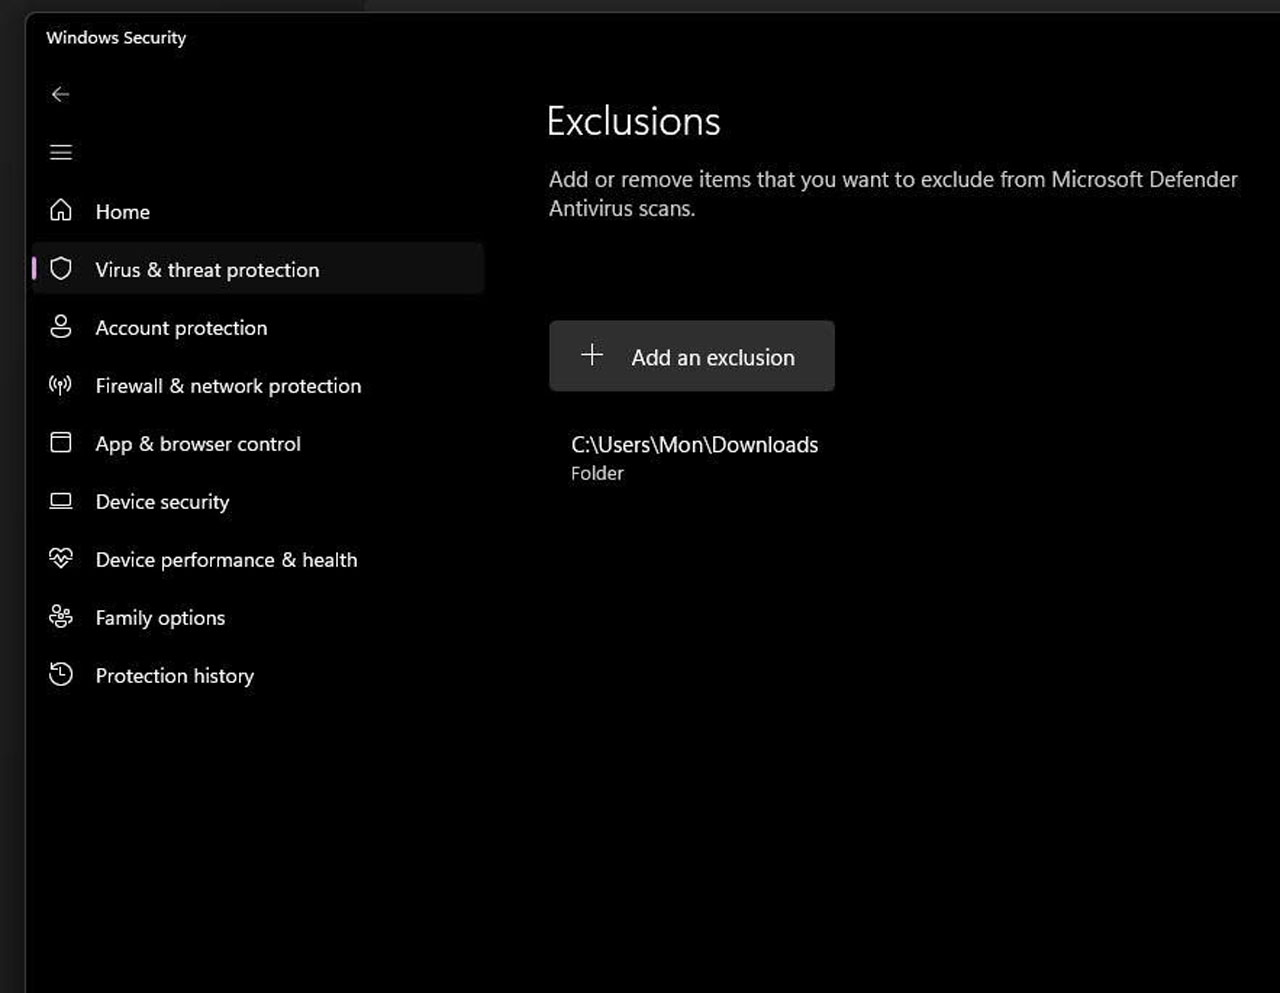Switch to Device performance & health section
This screenshot has width=1280, height=993.
pyautogui.click(x=226, y=559)
